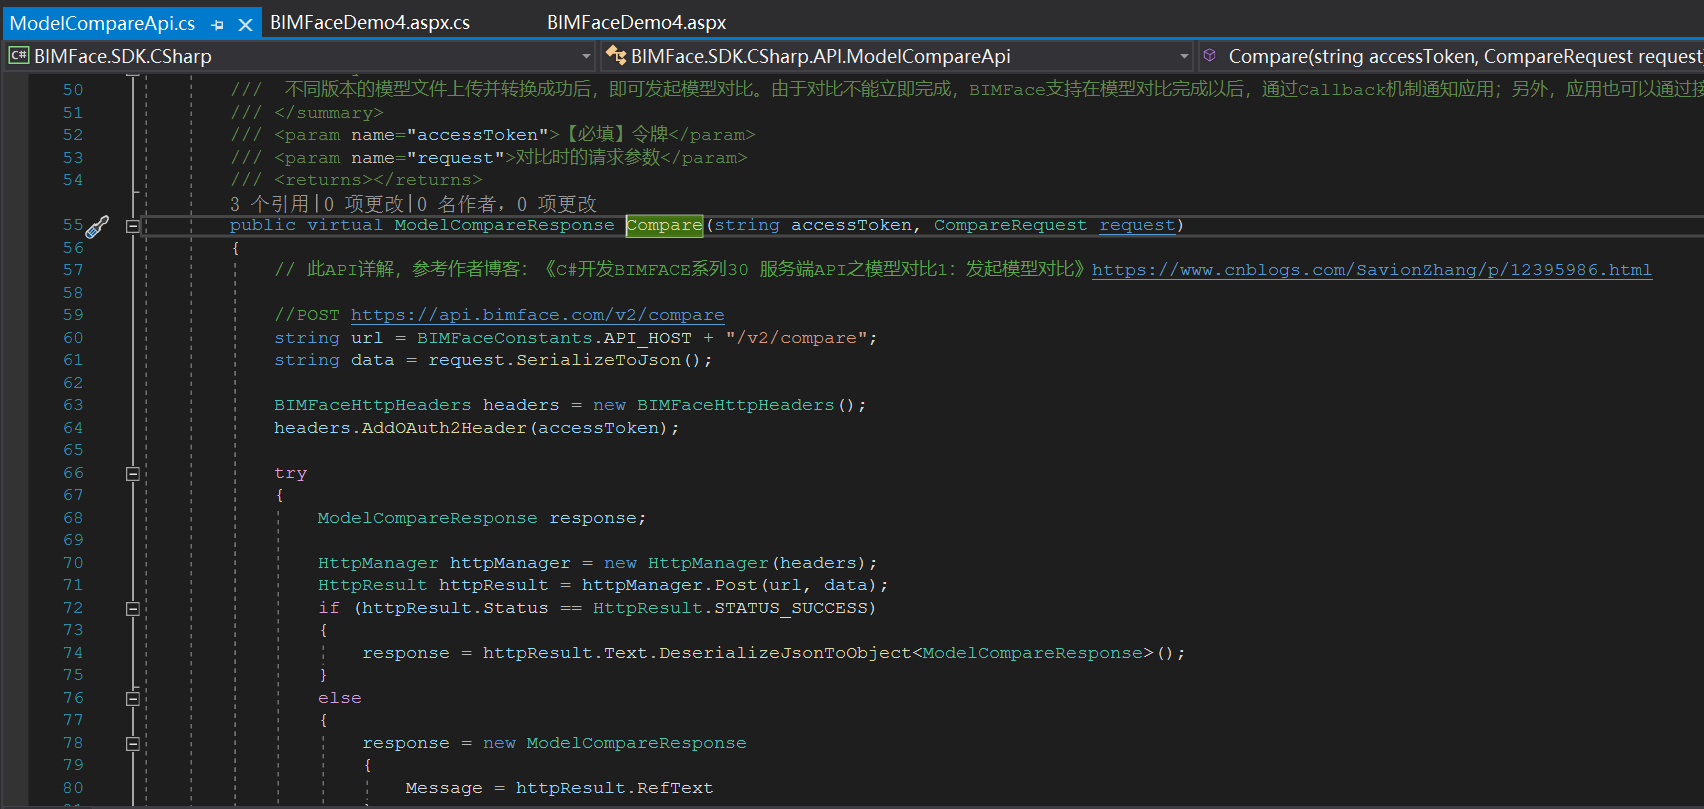Click the try keyword on line 66
Viewport: 1704px width, 809px height.
(x=290, y=473)
